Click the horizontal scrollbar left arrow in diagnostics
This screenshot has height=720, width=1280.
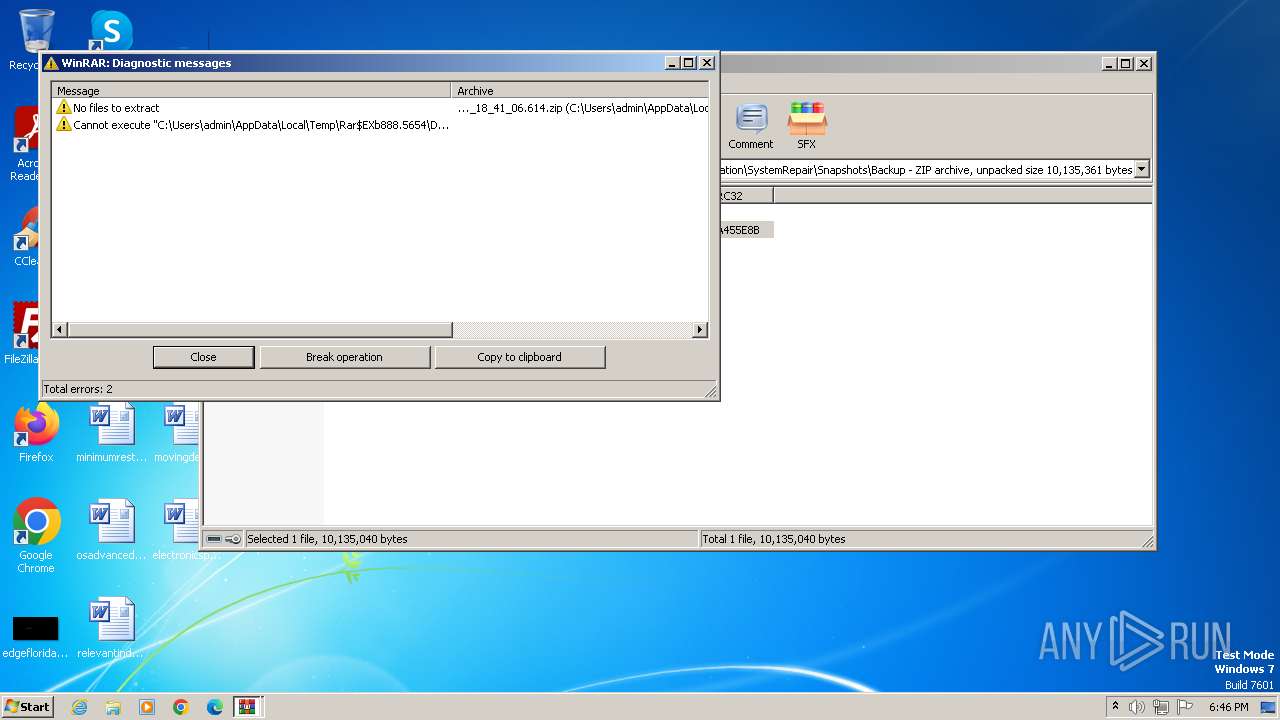tap(60, 330)
